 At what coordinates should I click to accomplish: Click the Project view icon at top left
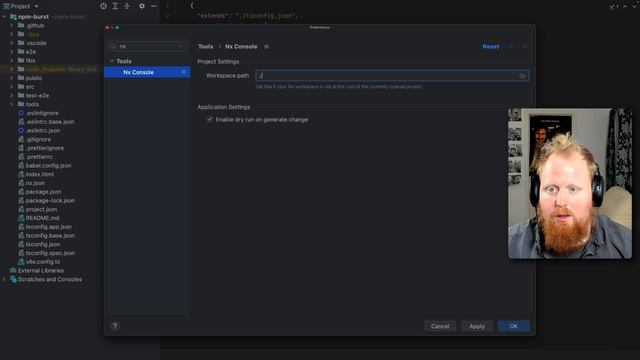[x=6, y=6]
